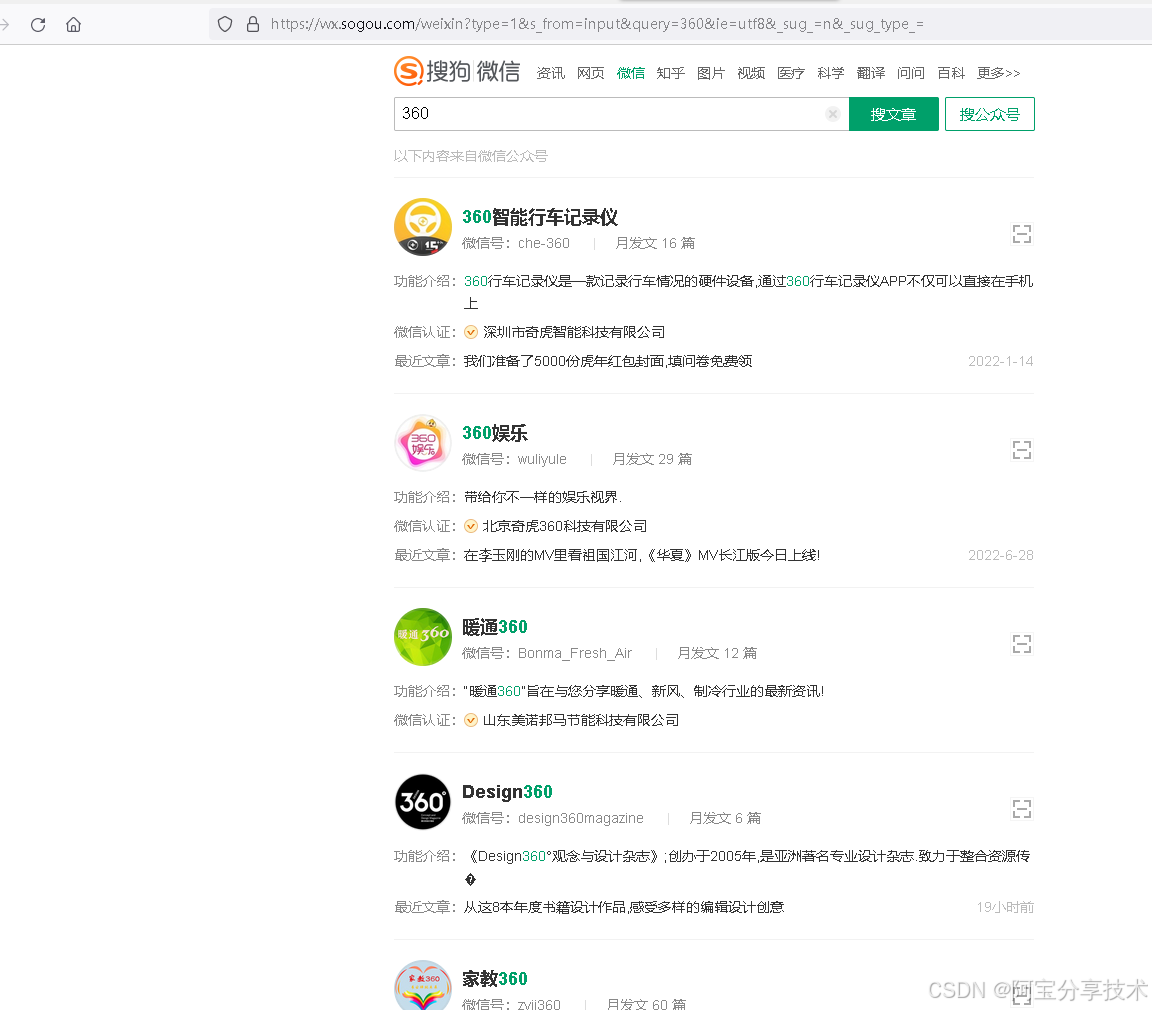Switch to the 知乎 tab
The height and width of the screenshot is (1010, 1152).
tap(671, 73)
